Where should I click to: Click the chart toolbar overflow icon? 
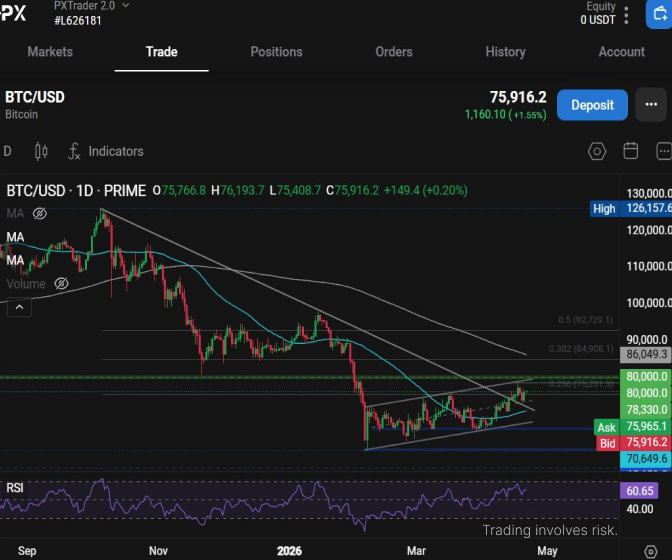coord(664,151)
